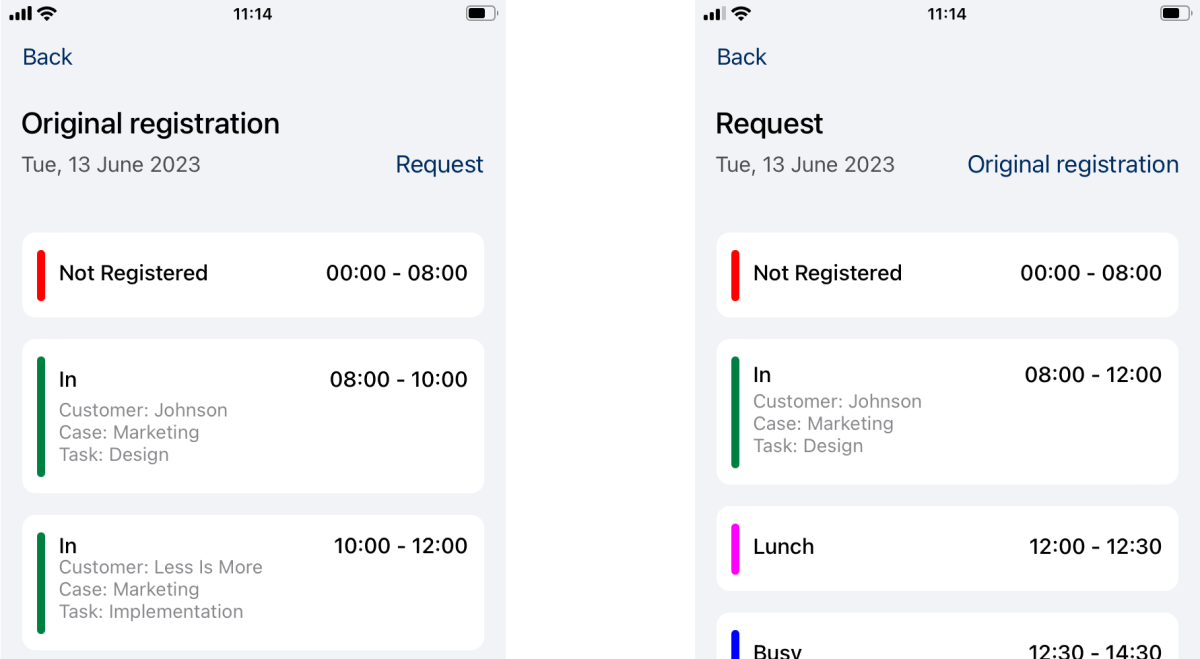Click green bar on Less Is More entry
This screenshot has height=659, width=1200.
tap(41, 583)
